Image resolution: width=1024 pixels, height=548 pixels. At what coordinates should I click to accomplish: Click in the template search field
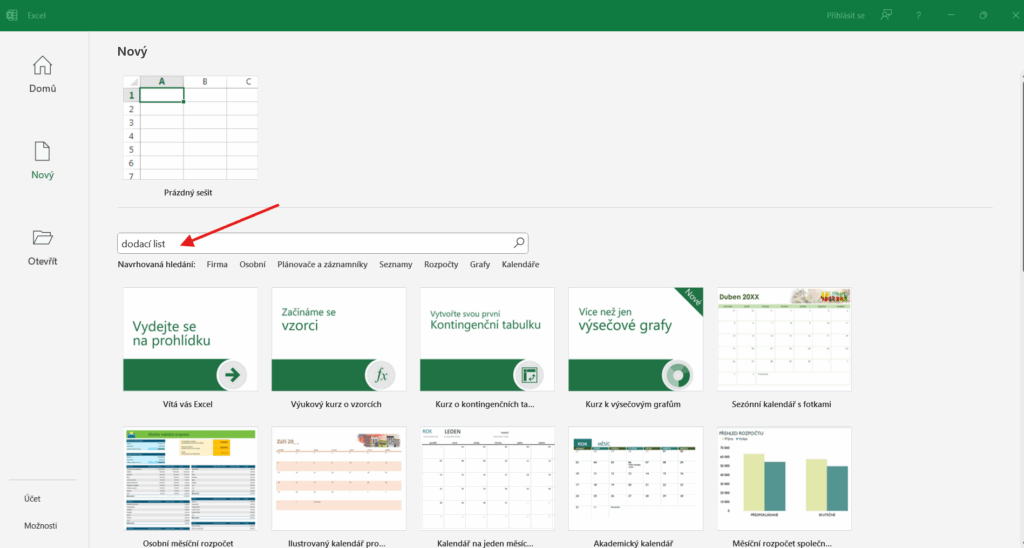320,243
